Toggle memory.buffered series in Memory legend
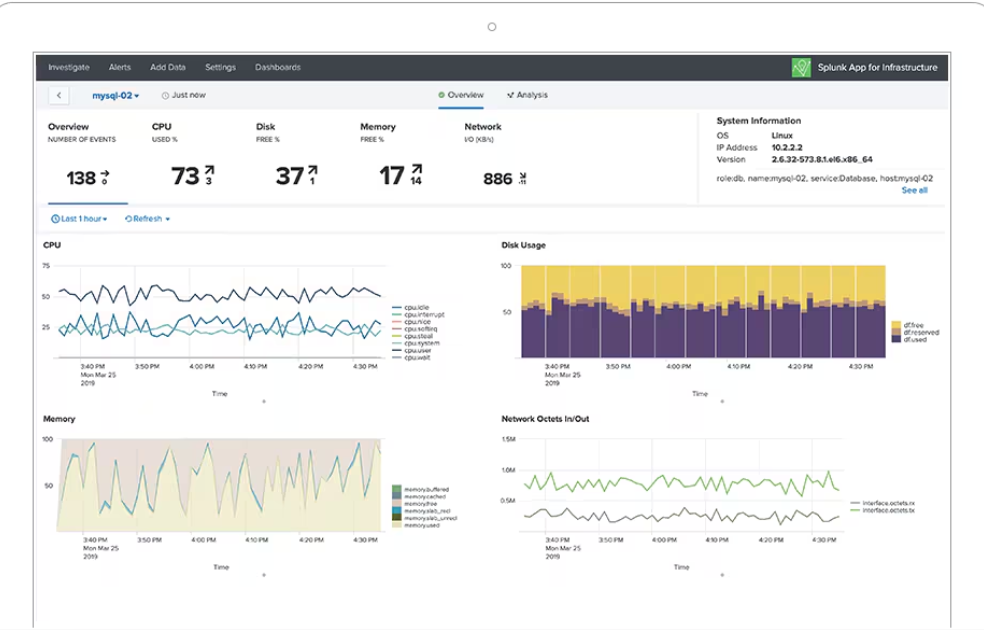Screen dimensions: 984x630 click(424, 489)
